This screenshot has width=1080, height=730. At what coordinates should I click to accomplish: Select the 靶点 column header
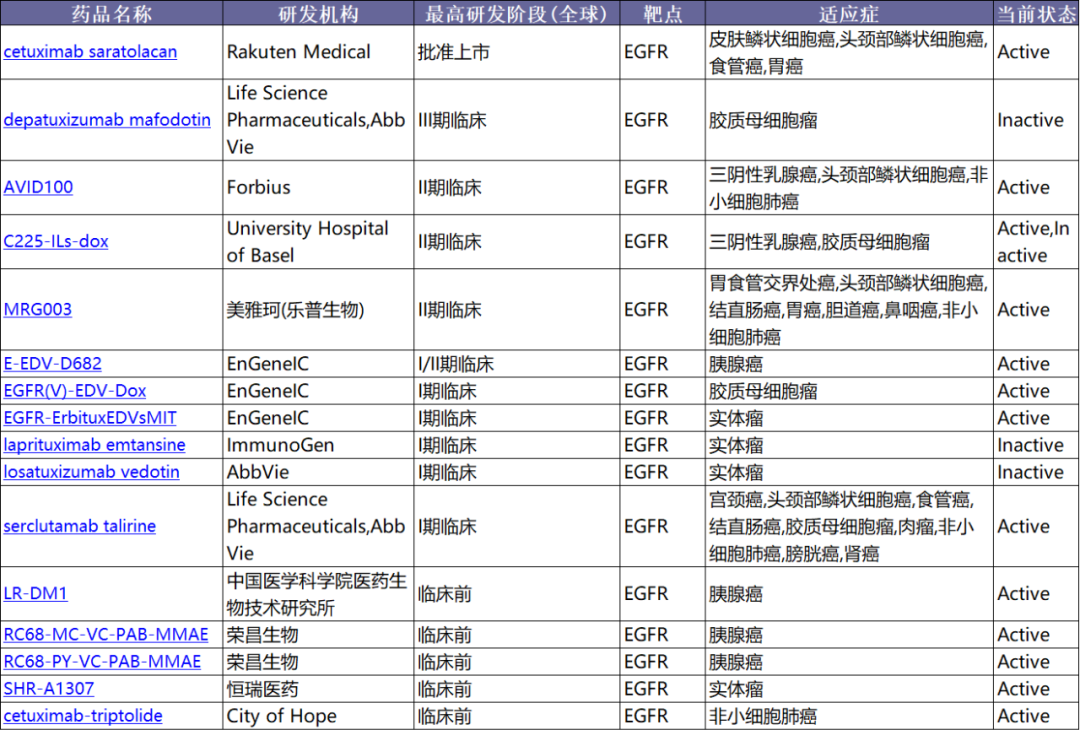tap(663, 13)
